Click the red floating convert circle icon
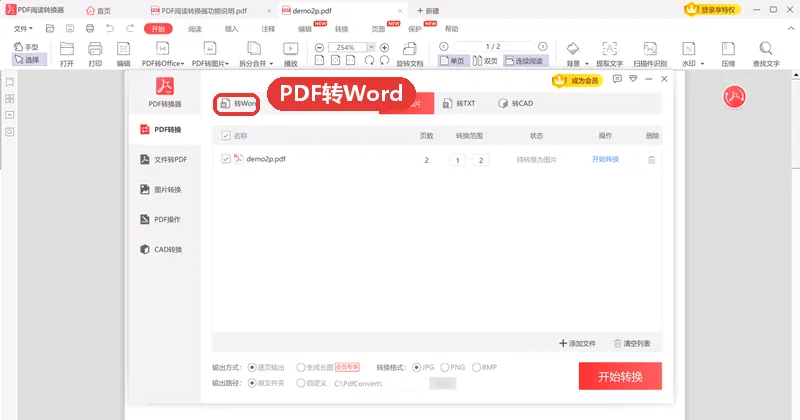The image size is (800, 420). (734, 97)
